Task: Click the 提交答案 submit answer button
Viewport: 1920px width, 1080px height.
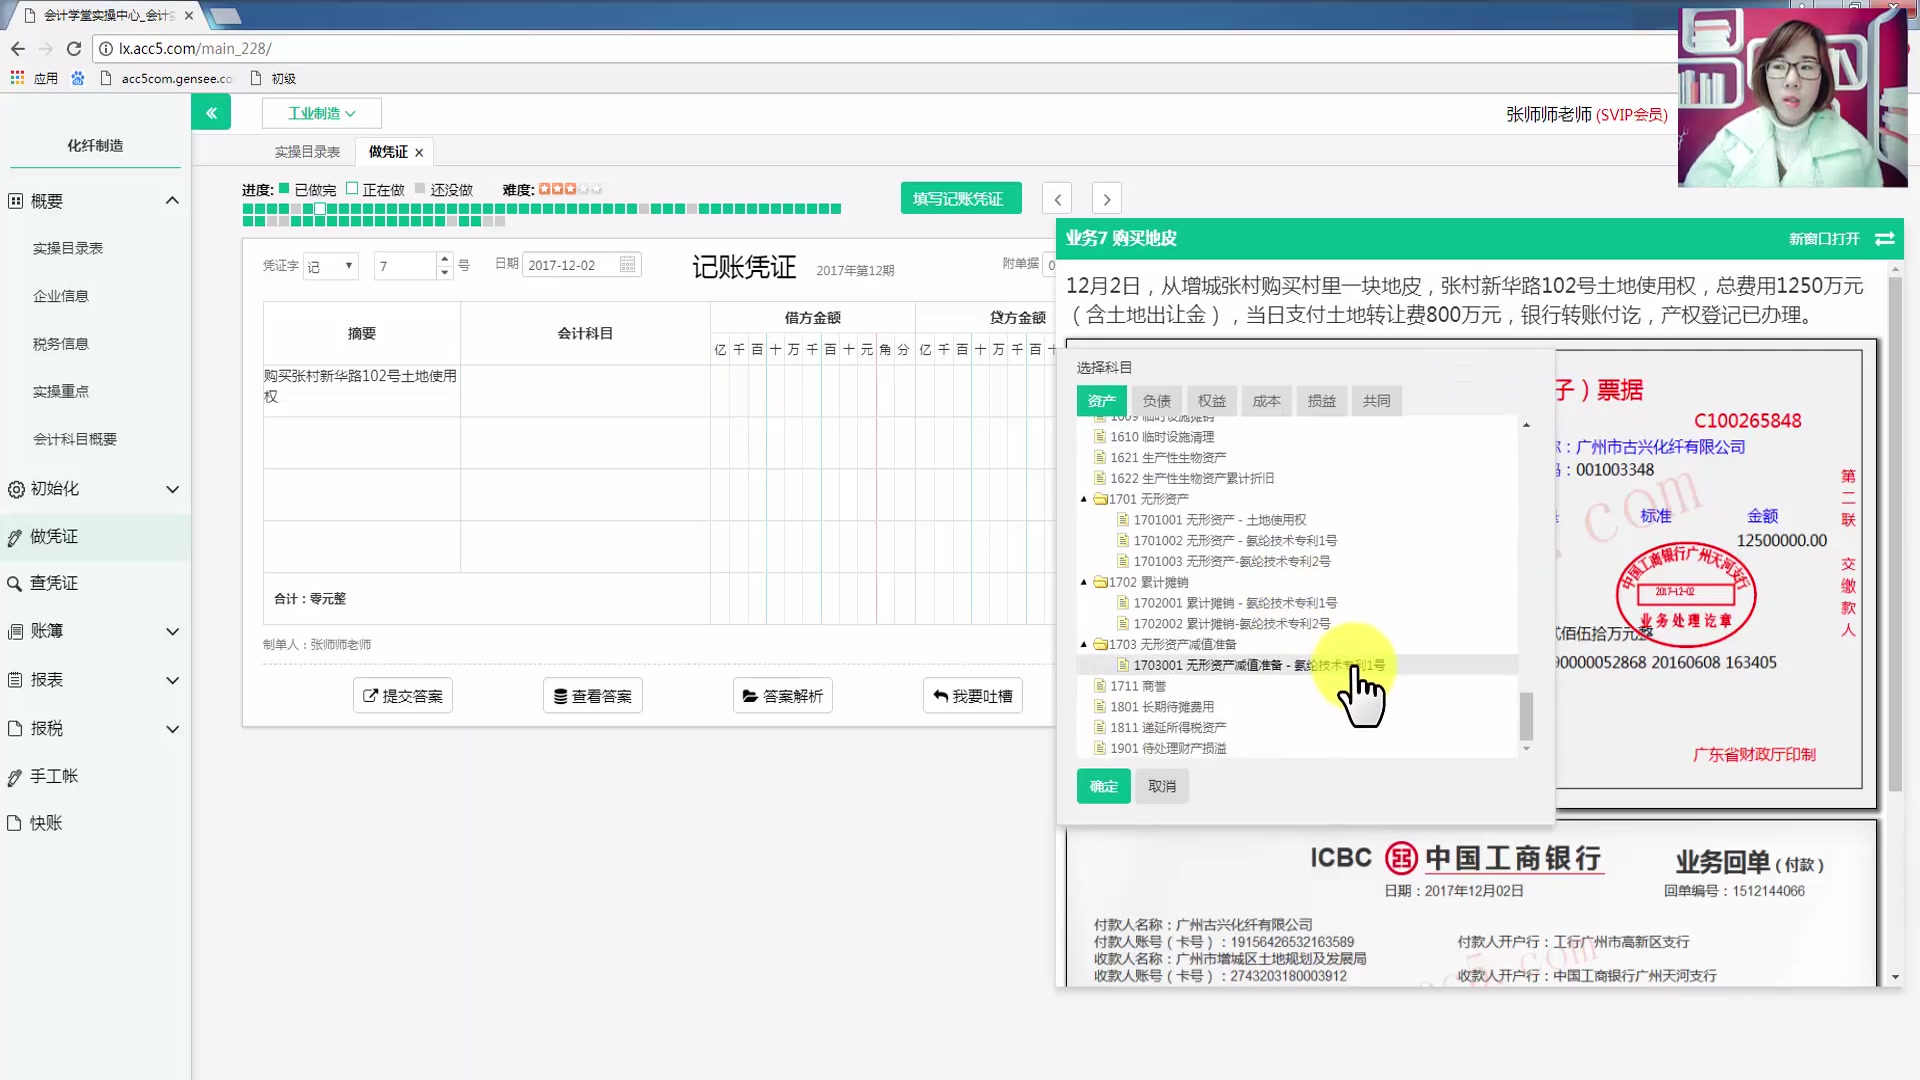Action: click(x=402, y=695)
